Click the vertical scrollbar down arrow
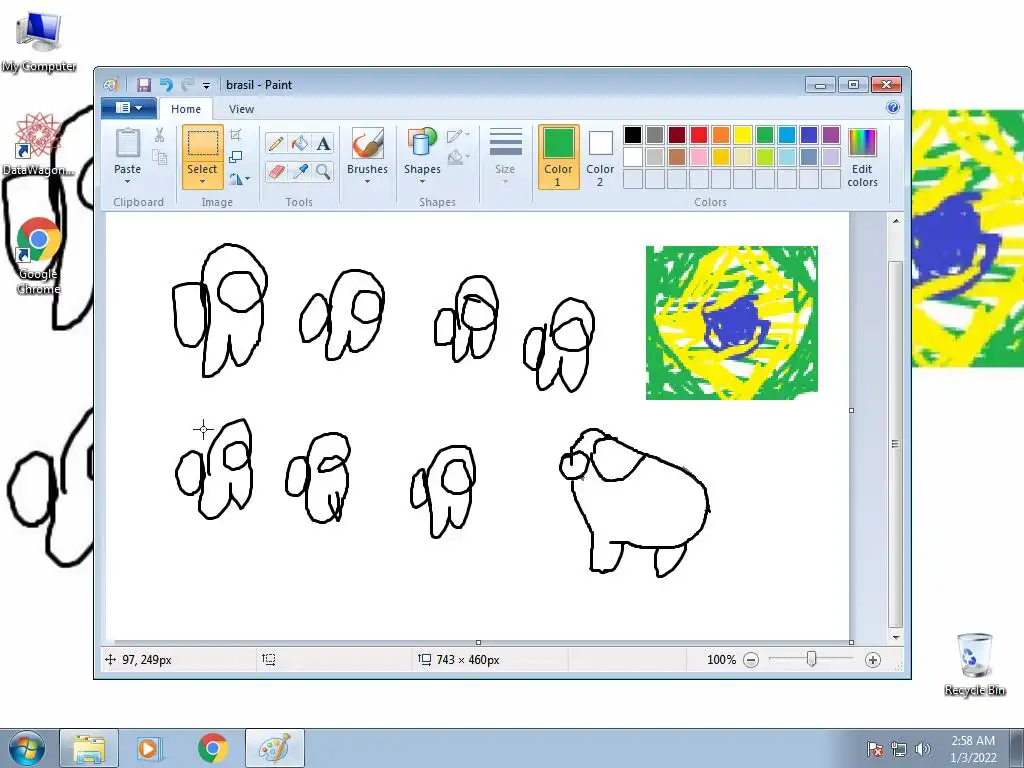This screenshot has width=1024, height=768. click(x=896, y=637)
